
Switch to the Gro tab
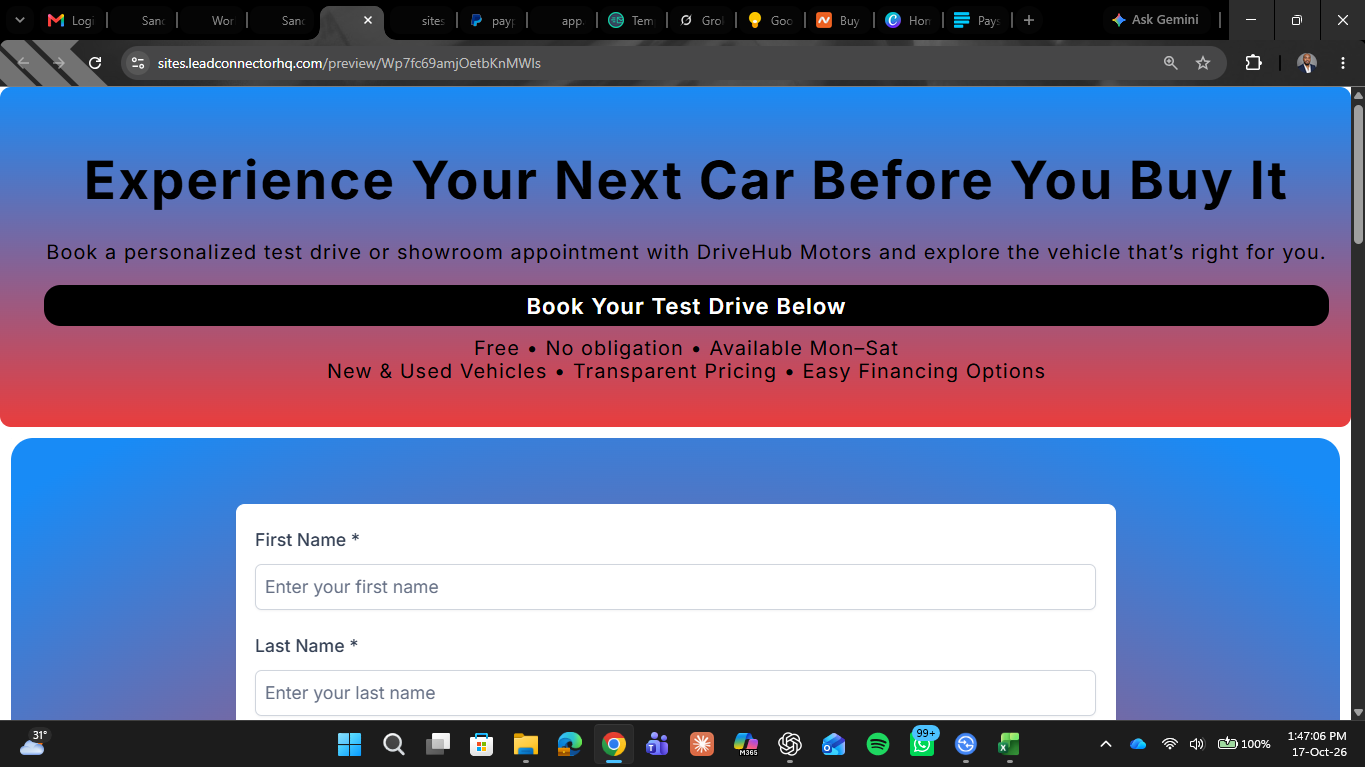pyautogui.click(x=701, y=20)
